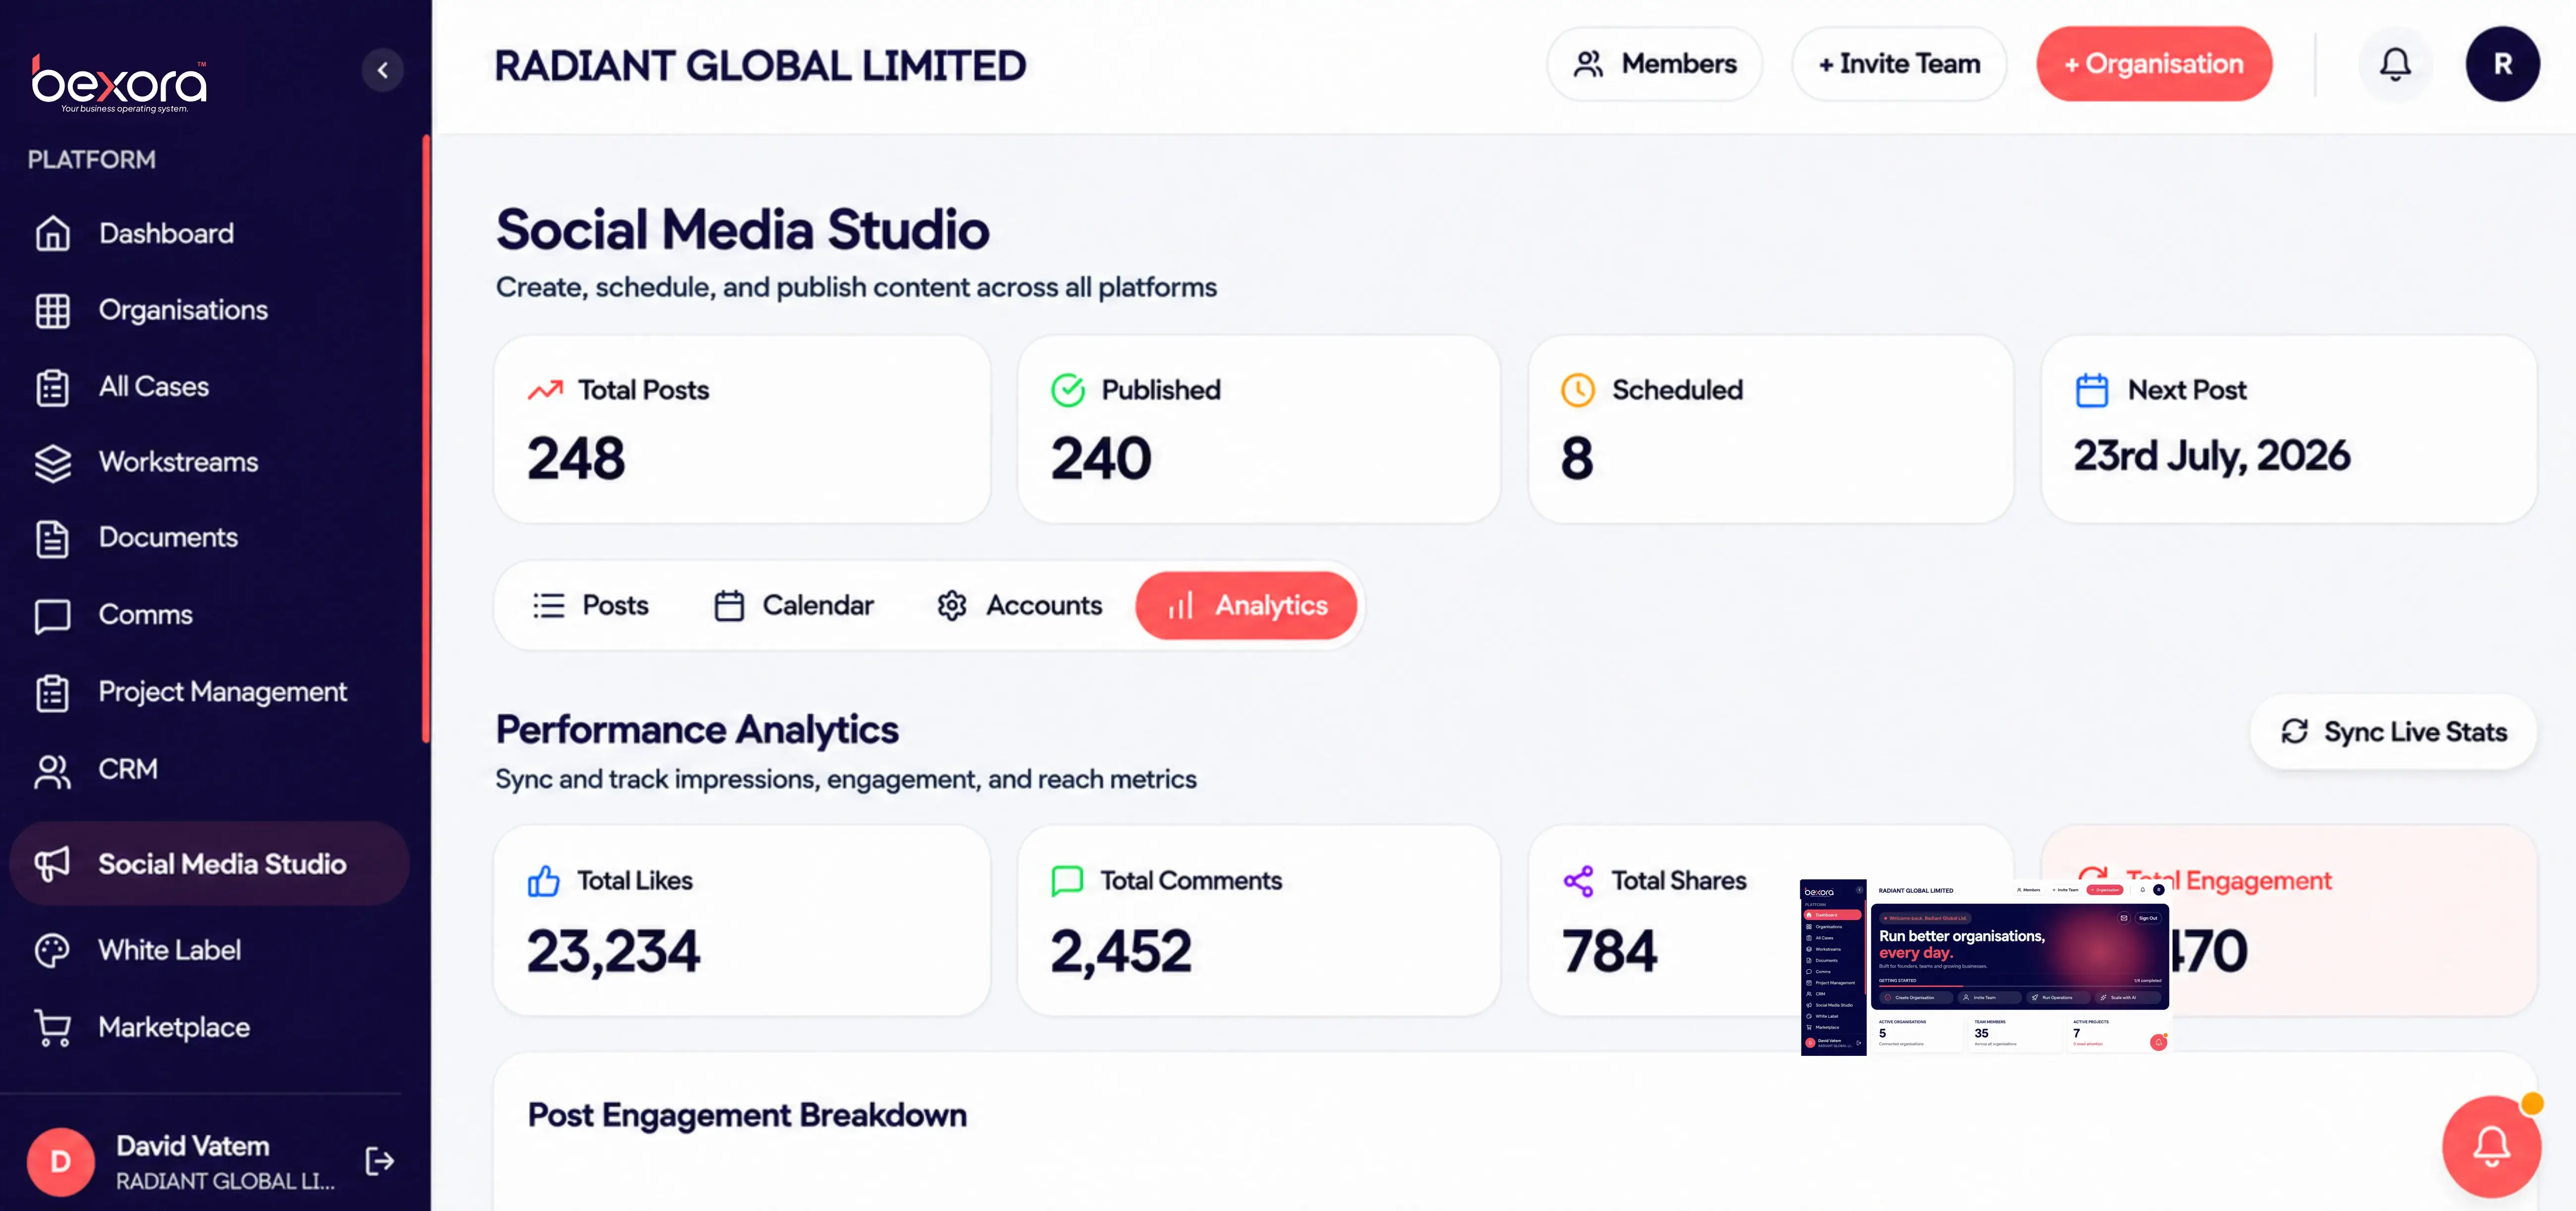Collapse the sidebar with chevron button

[x=382, y=70]
